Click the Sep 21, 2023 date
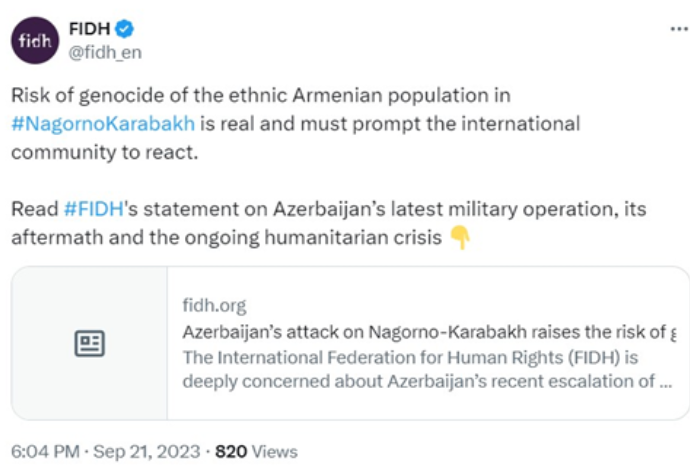Screen dimensions: 690x476 point(147,452)
